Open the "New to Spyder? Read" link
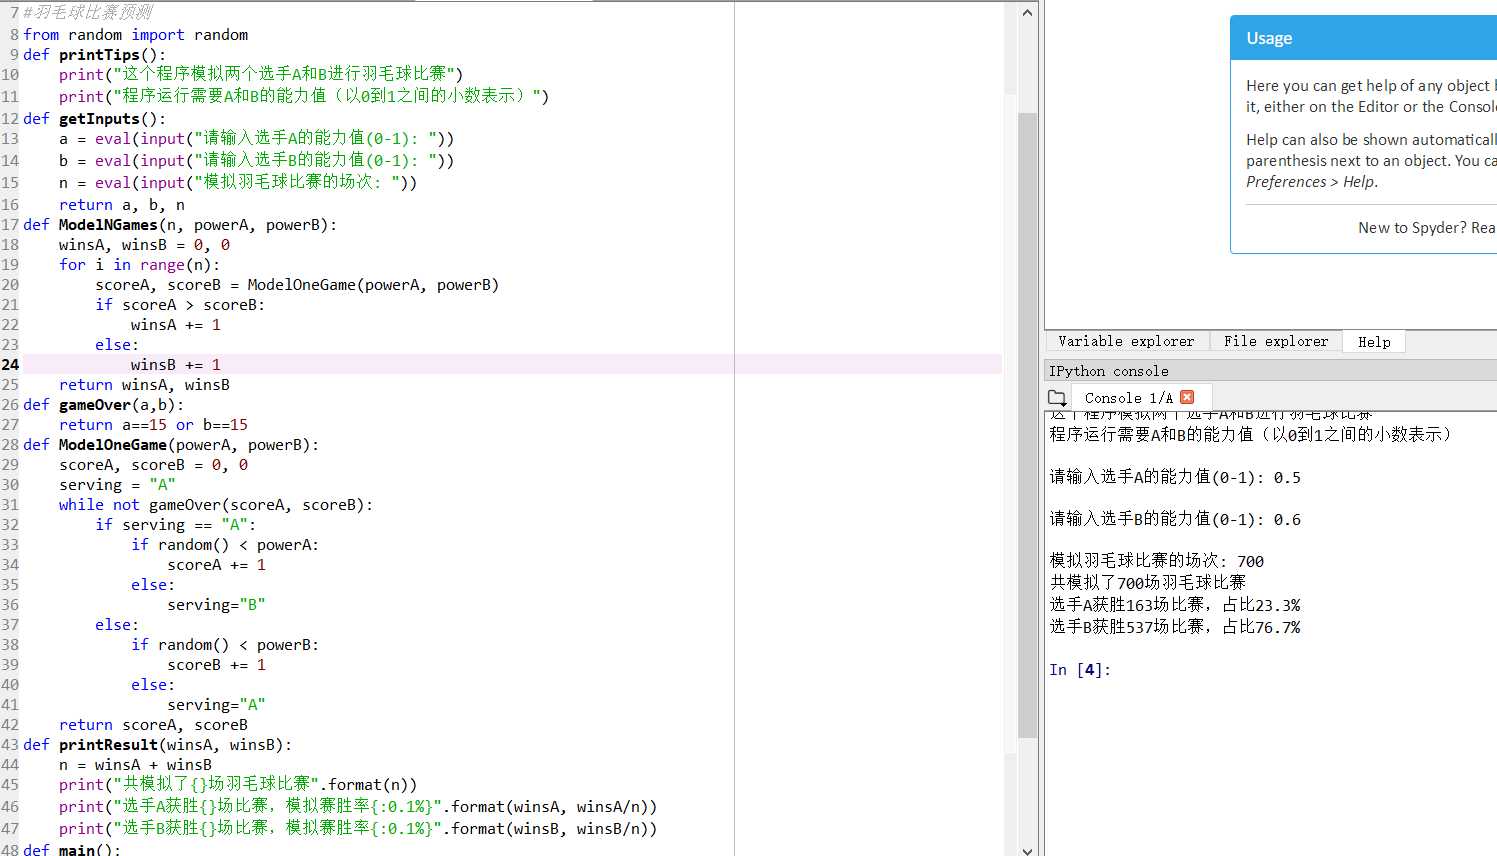The width and height of the screenshot is (1497, 856). (x=1427, y=228)
